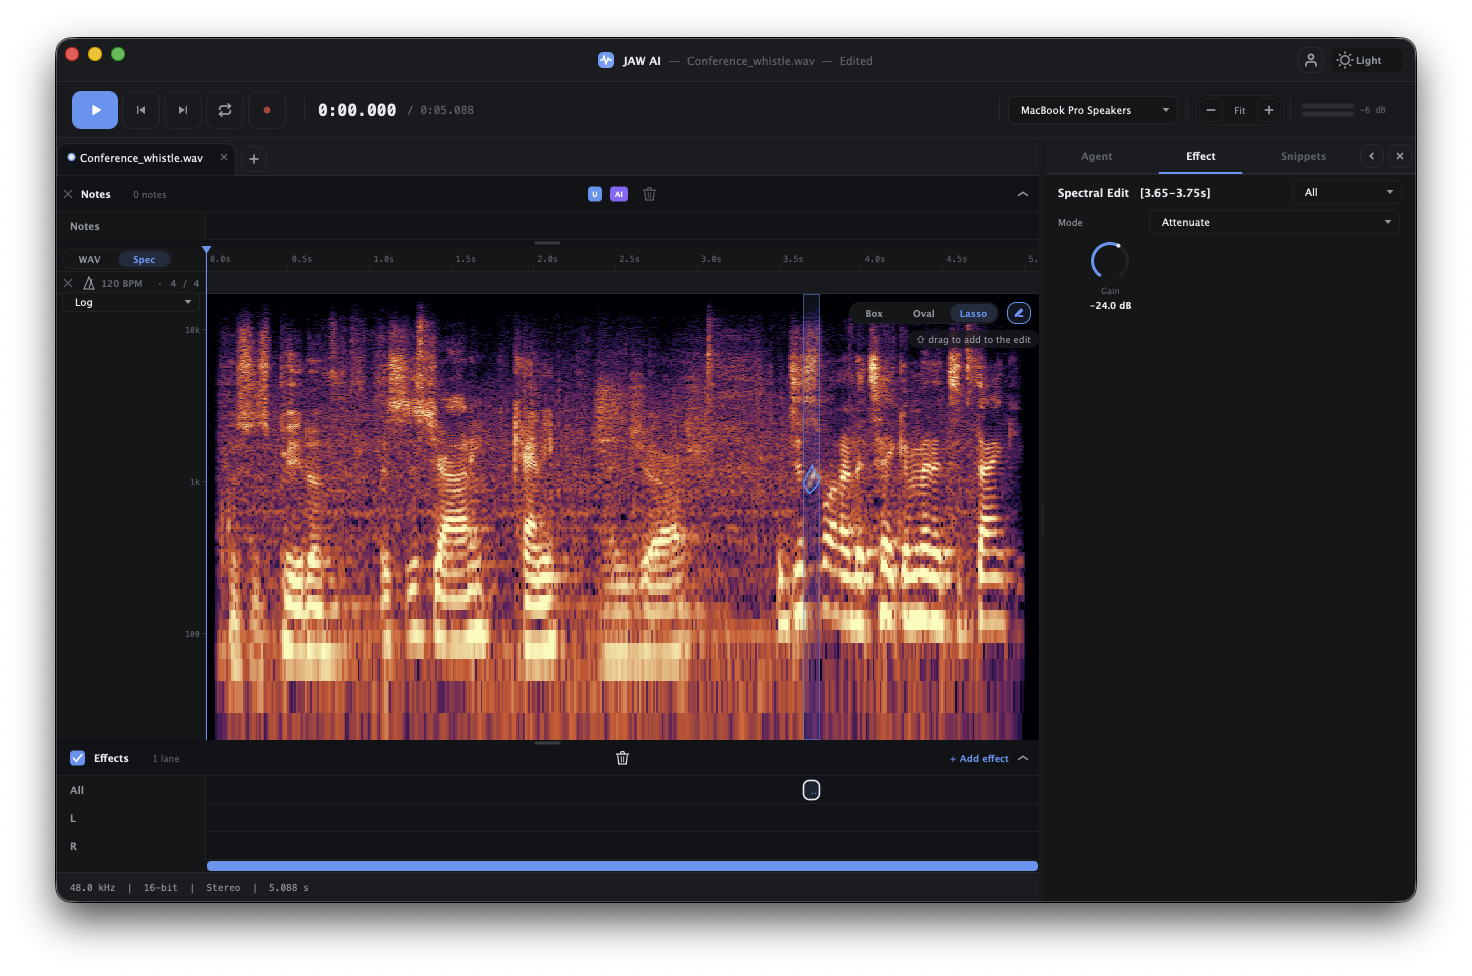Click the 4 / 4 time signature

pyautogui.click(x=184, y=283)
